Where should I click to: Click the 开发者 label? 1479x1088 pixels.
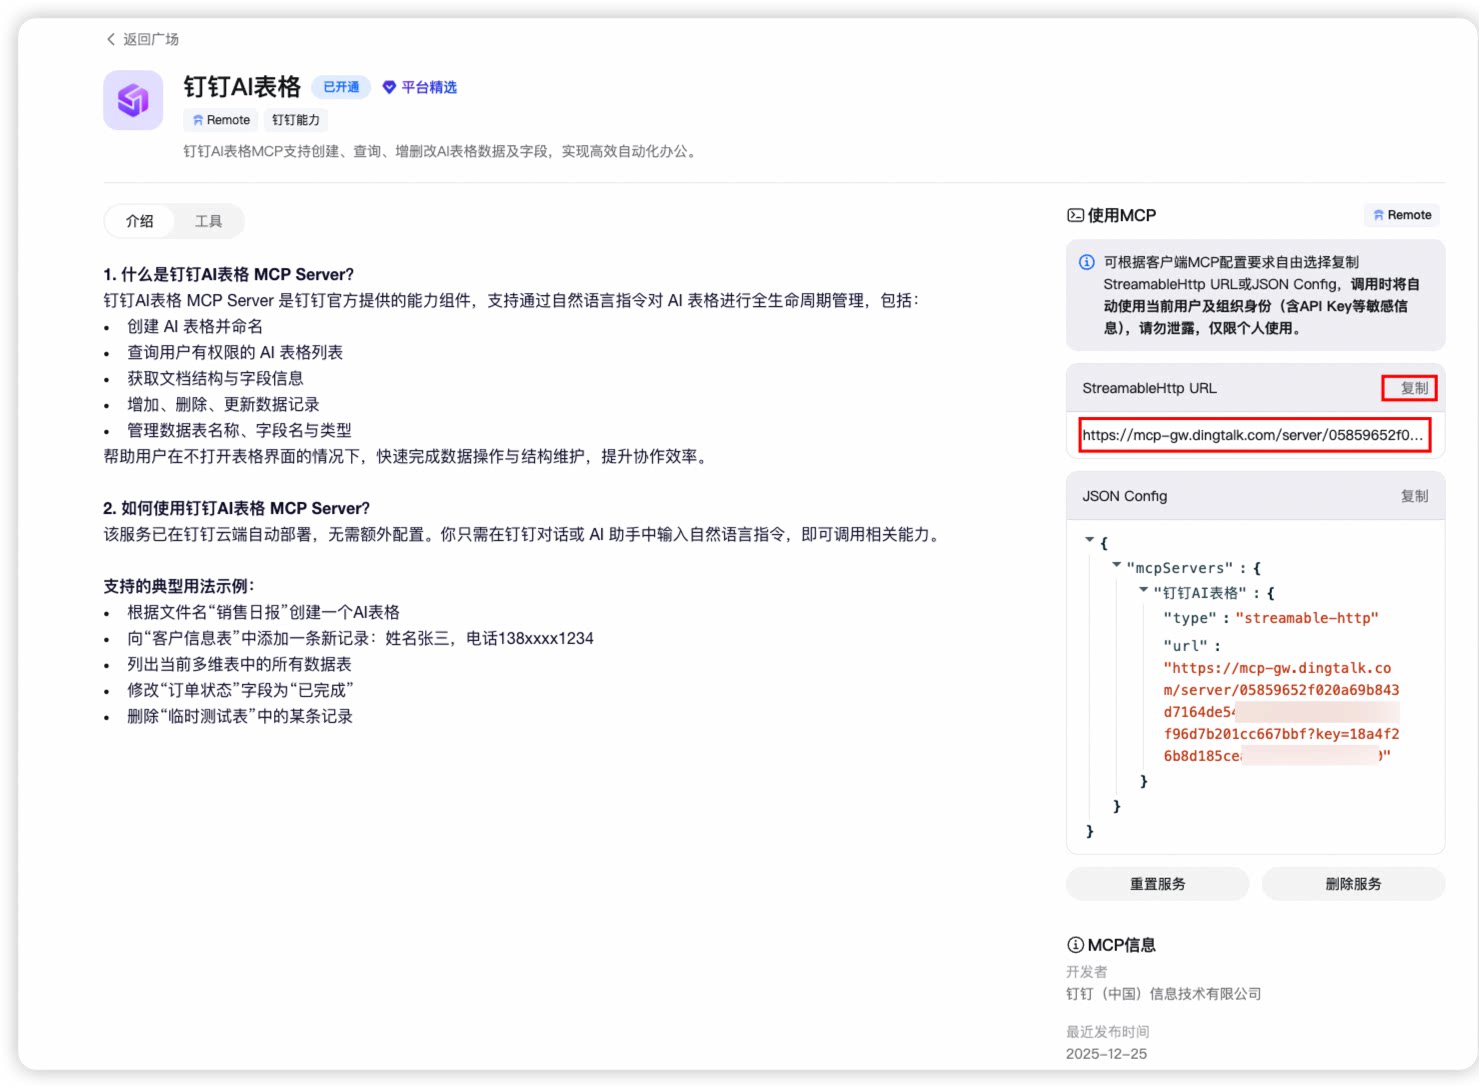coord(1086,972)
